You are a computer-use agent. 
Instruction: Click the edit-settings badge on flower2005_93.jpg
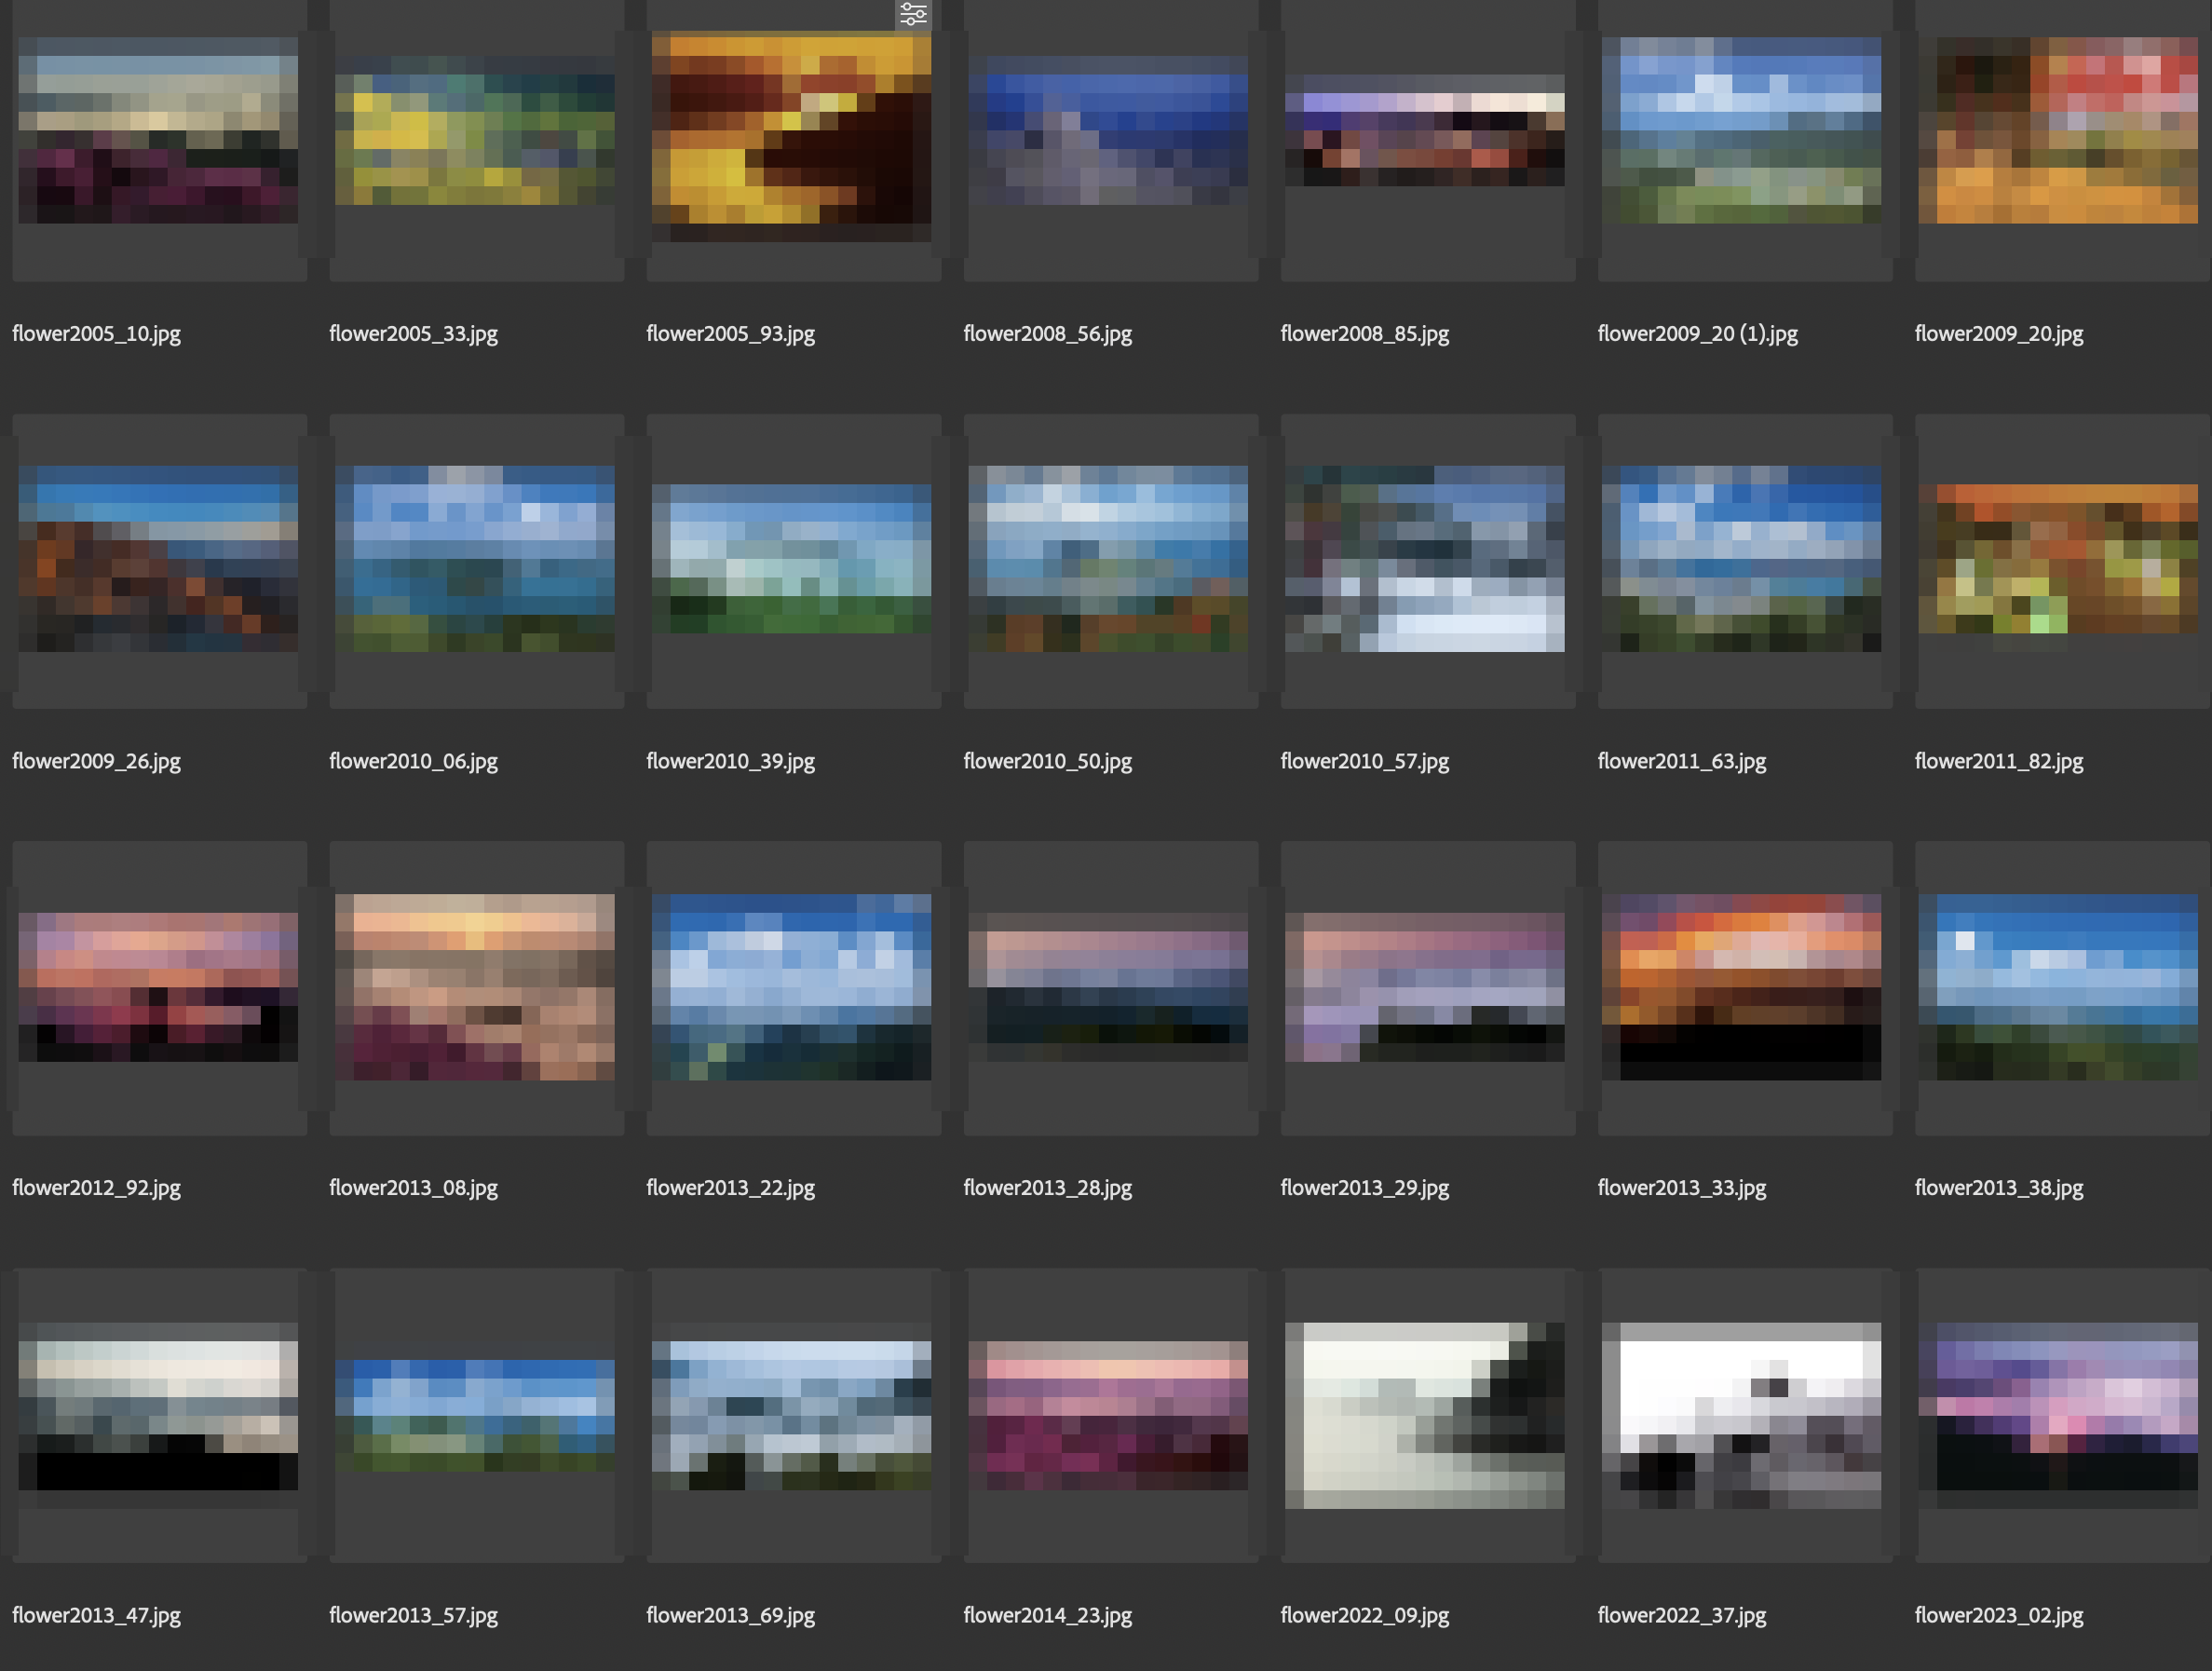[x=913, y=14]
